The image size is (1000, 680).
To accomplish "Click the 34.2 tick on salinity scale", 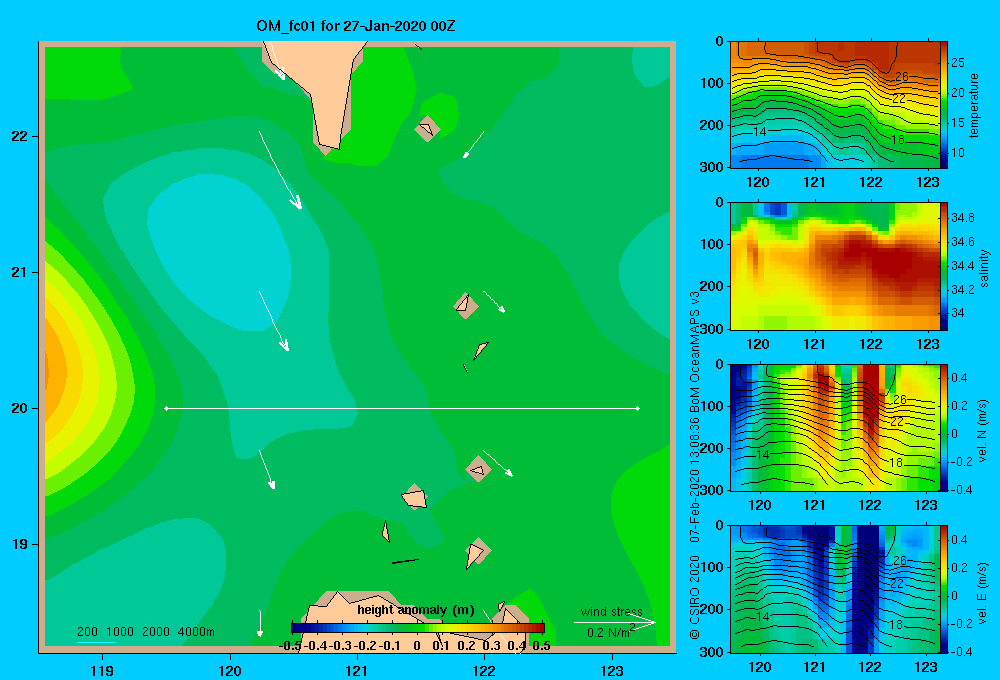I will click(963, 290).
